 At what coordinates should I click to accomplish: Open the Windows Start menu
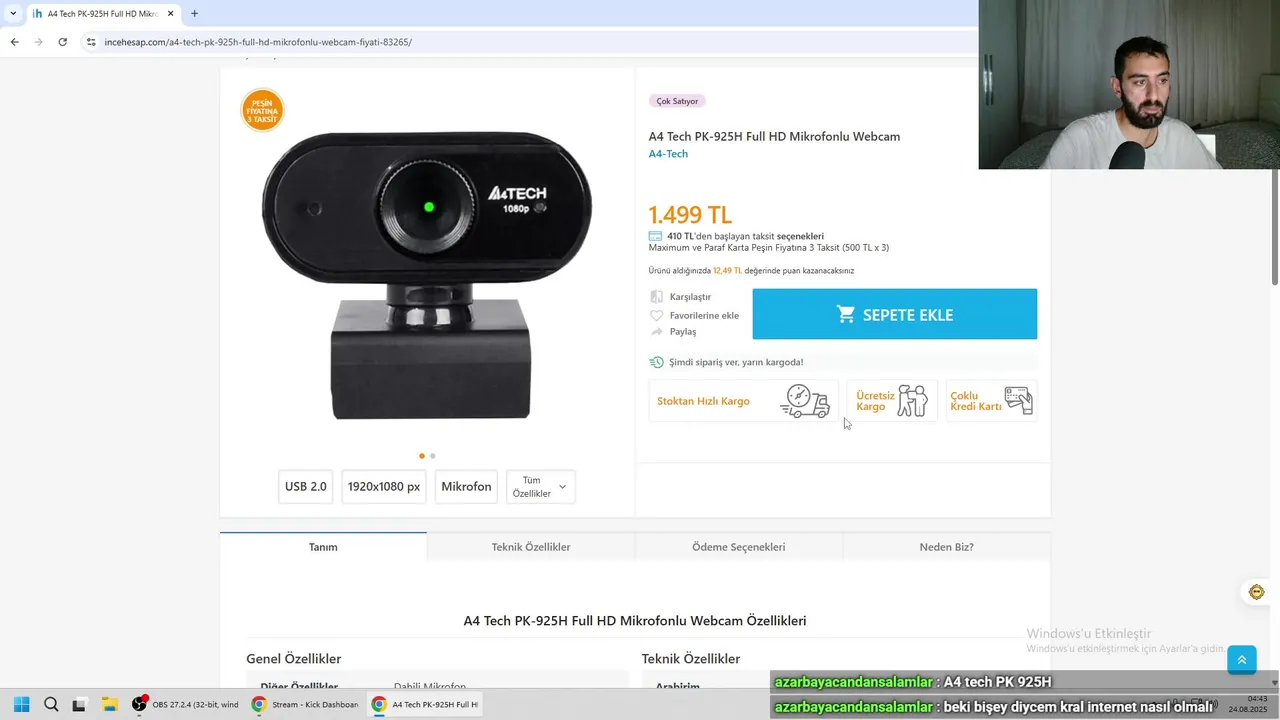pos(21,704)
